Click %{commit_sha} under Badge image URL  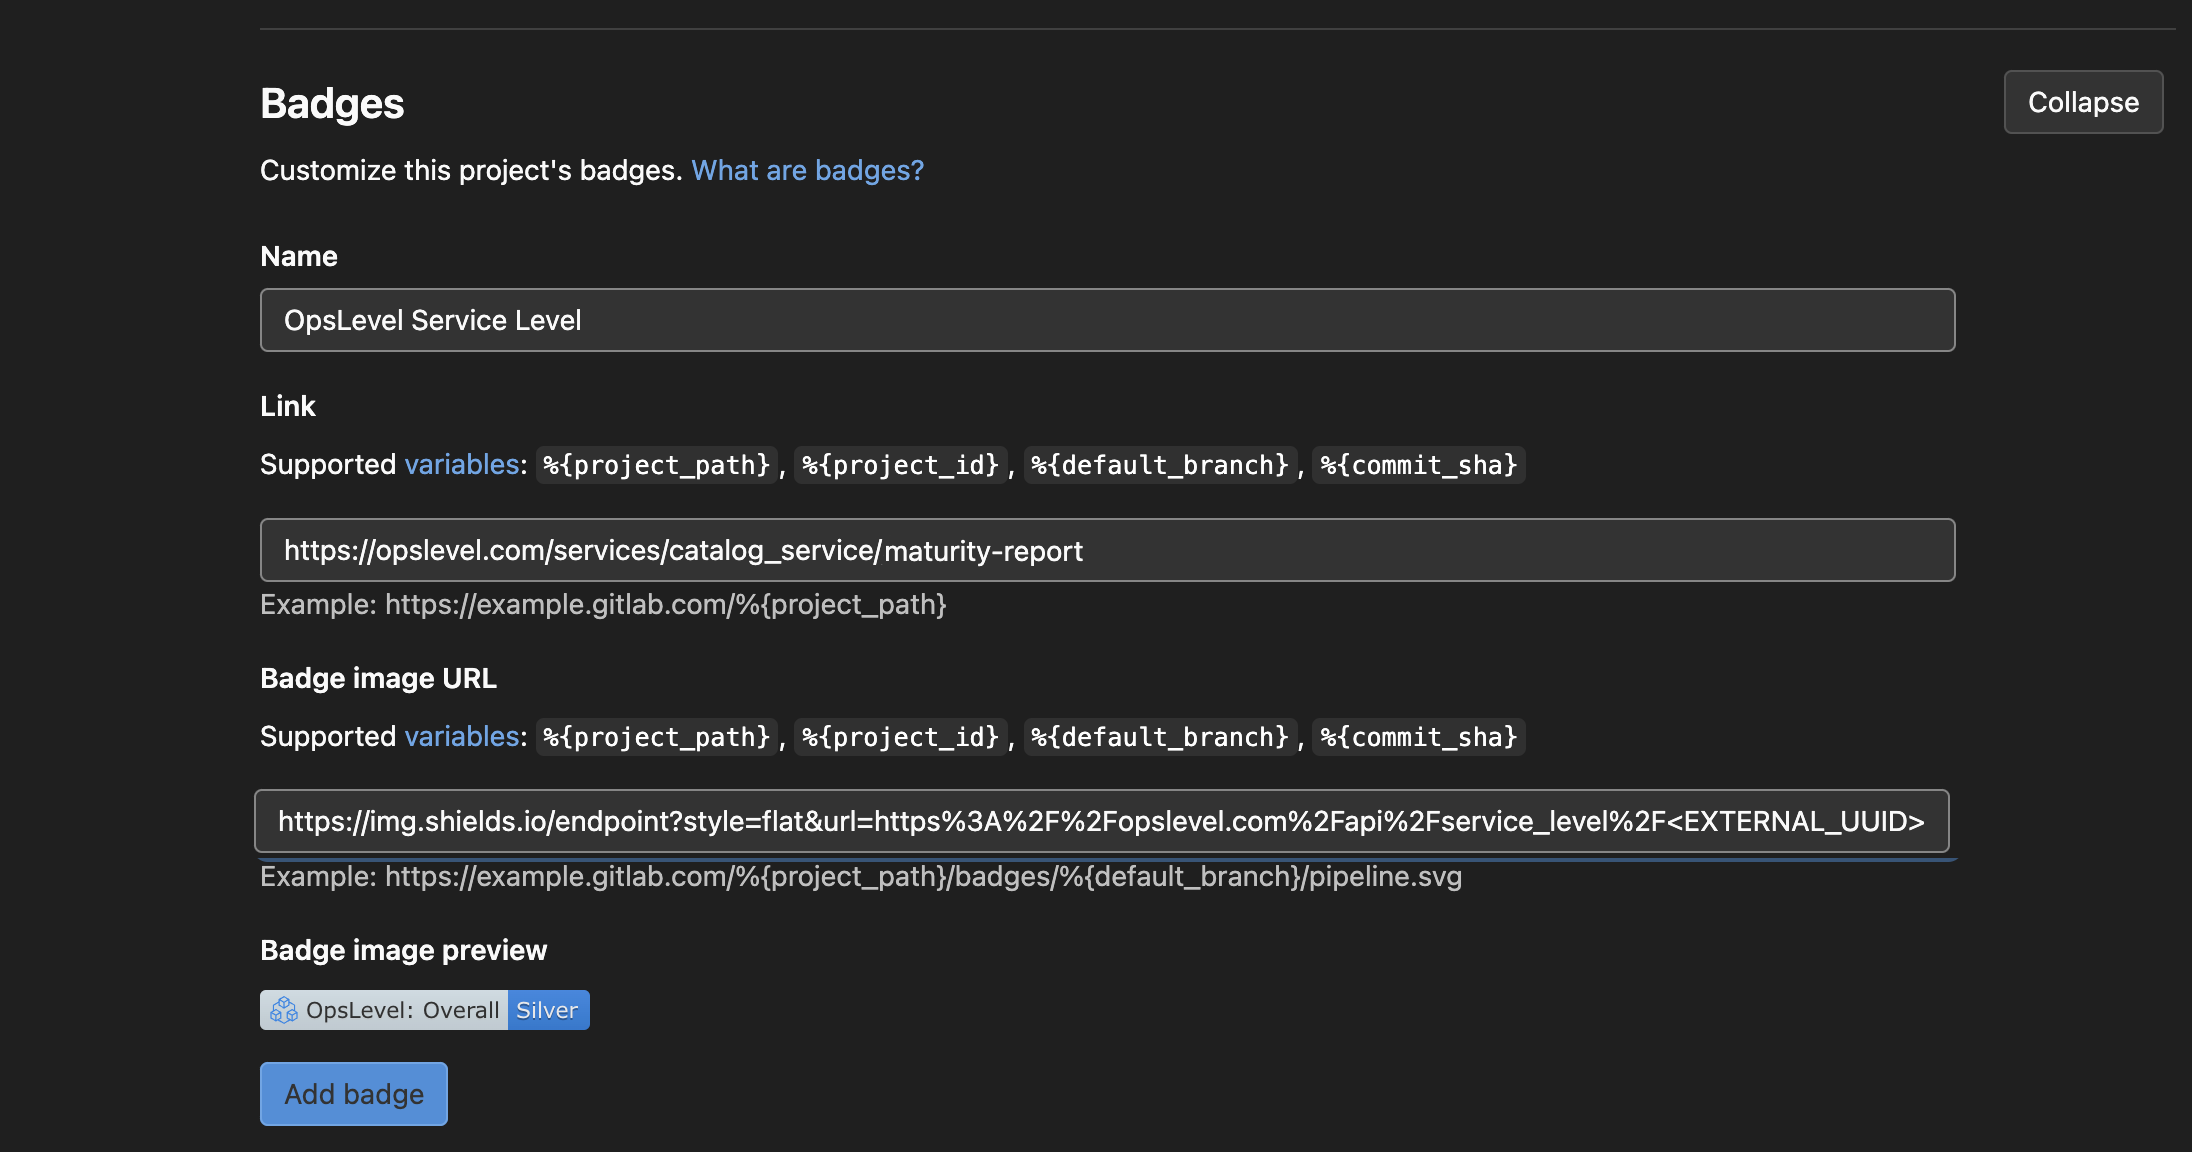pos(1418,737)
